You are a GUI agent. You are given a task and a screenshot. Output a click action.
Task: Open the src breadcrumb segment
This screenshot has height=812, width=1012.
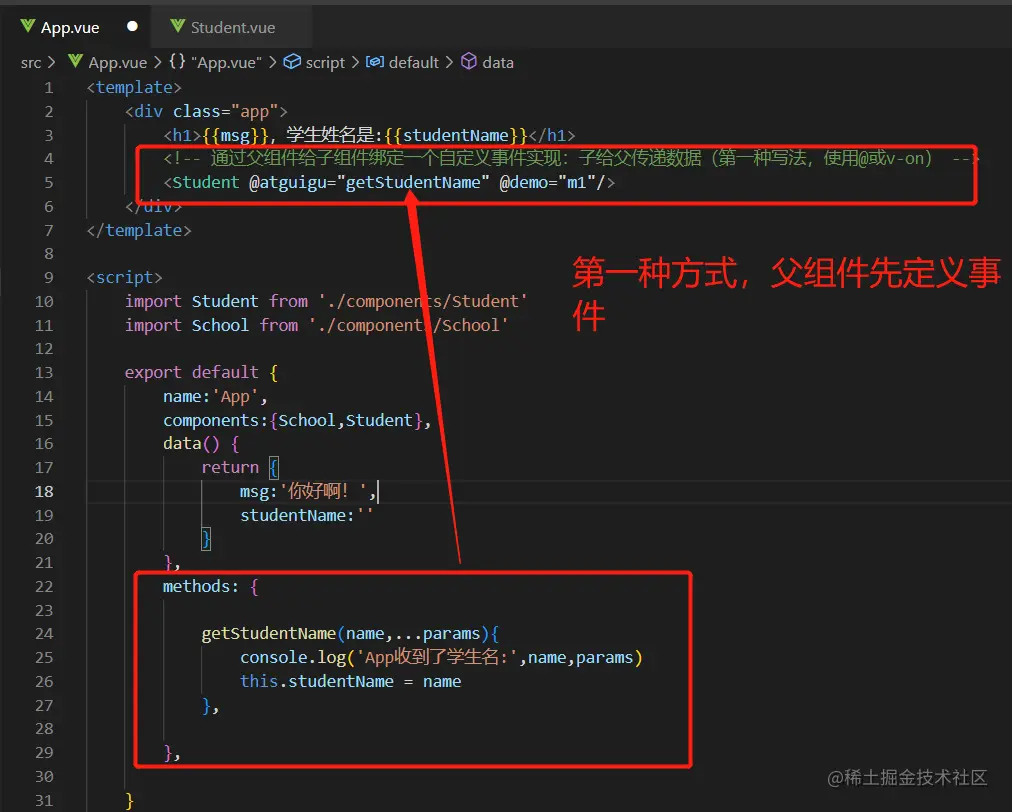coord(30,63)
